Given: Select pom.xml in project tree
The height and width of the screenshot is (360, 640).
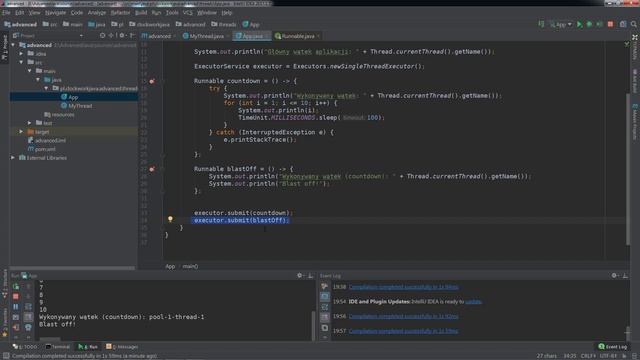Looking at the screenshot, I should [x=45, y=149].
